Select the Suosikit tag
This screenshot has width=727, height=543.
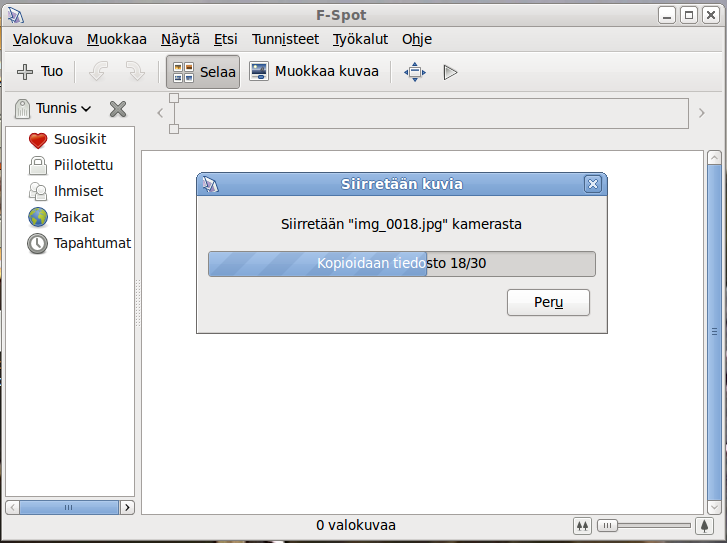click(x=79, y=140)
